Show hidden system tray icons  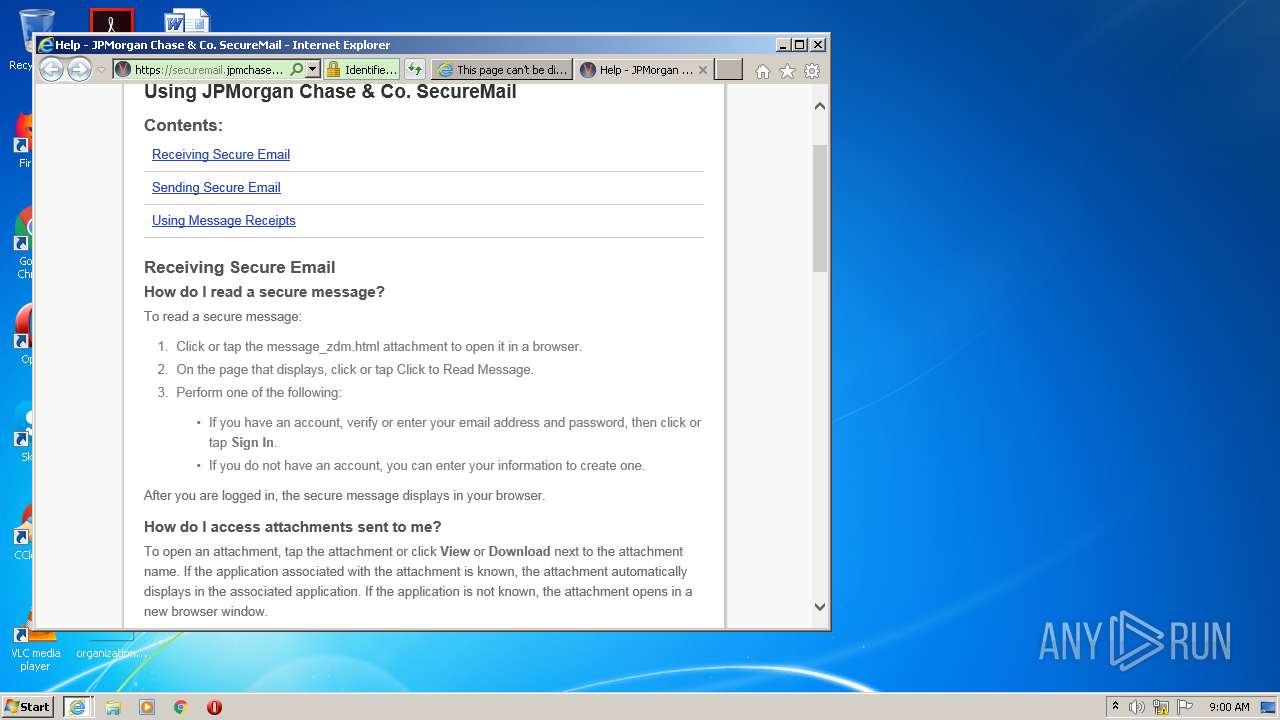1116,707
